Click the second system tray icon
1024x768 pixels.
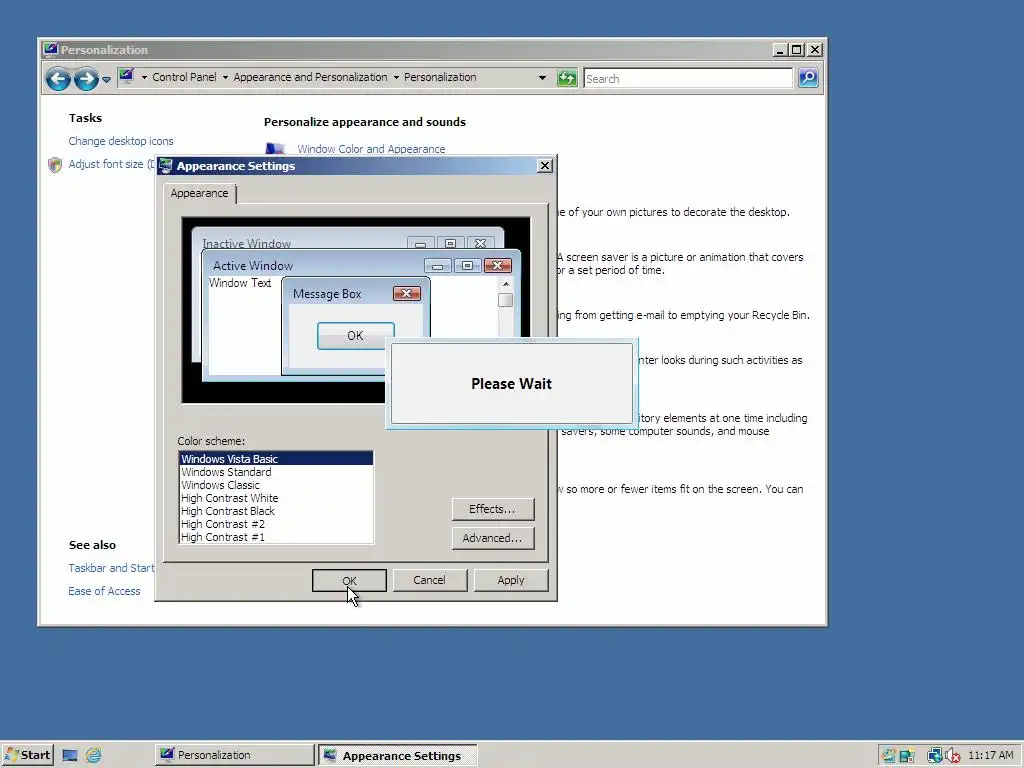[x=906, y=756]
